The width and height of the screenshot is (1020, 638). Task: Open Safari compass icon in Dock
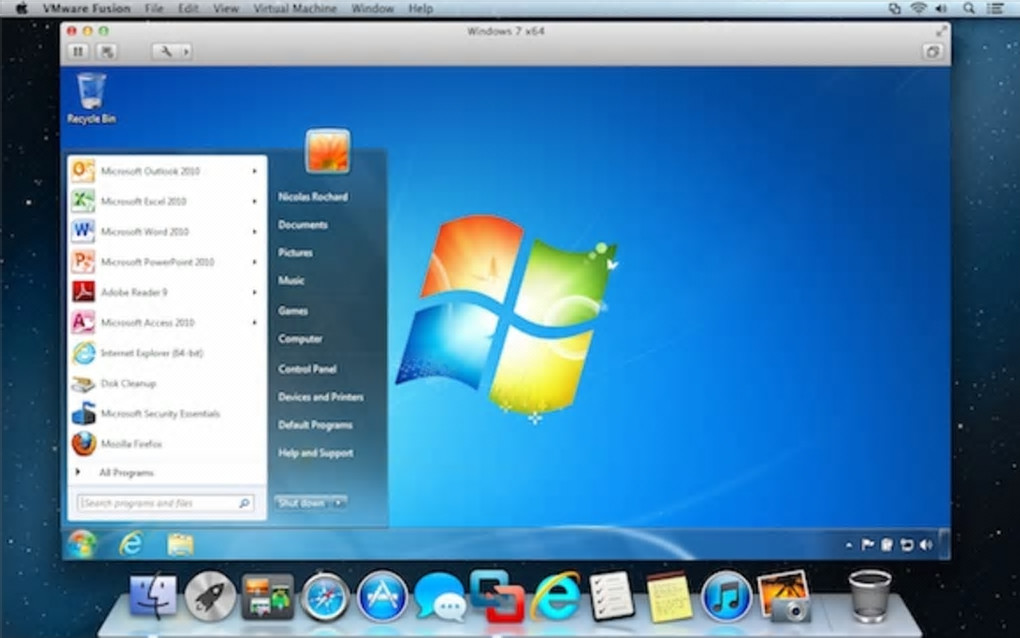point(325,596)
